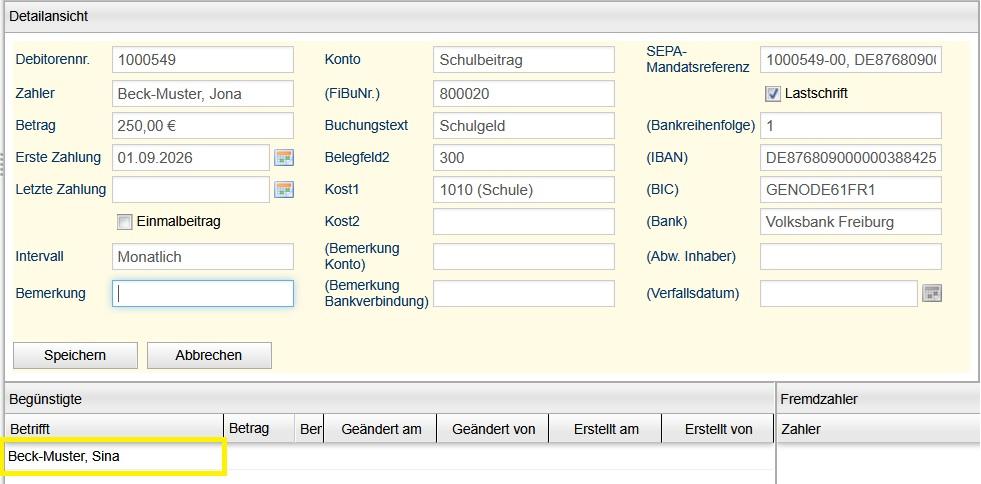Click the Konto field Schulbeitrag
This screenshot has height=484, width=981.
pyautogui.click(x=524, y=60)
